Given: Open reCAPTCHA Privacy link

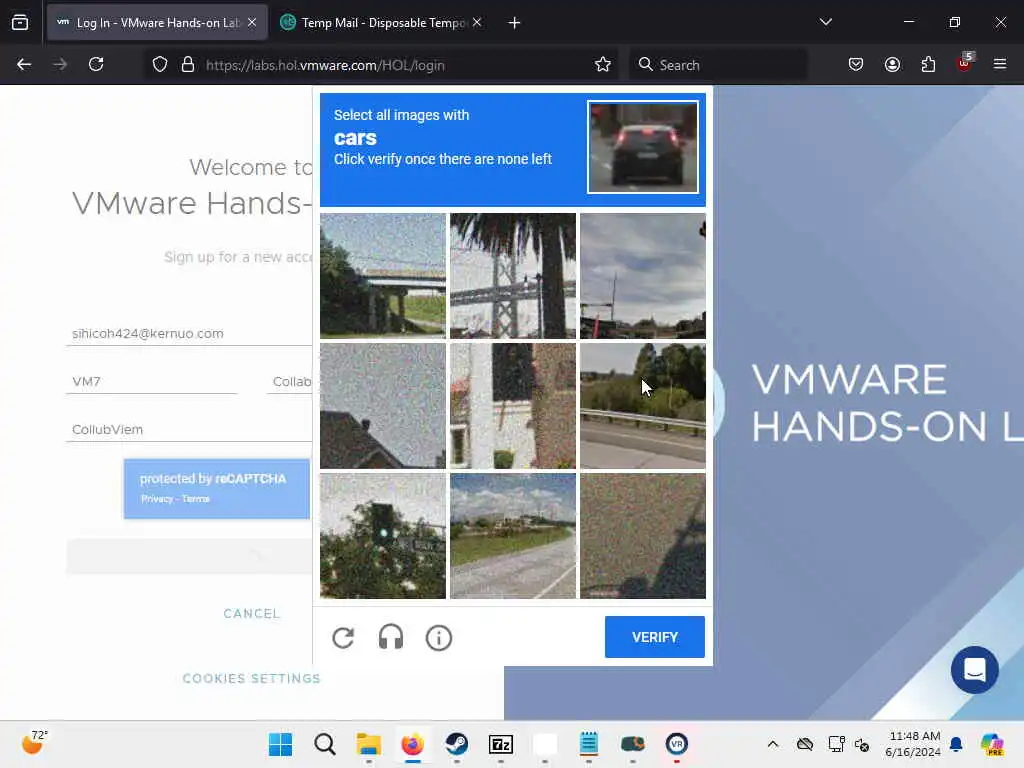Looking at the screenshot, I should [x=157, y=499].
